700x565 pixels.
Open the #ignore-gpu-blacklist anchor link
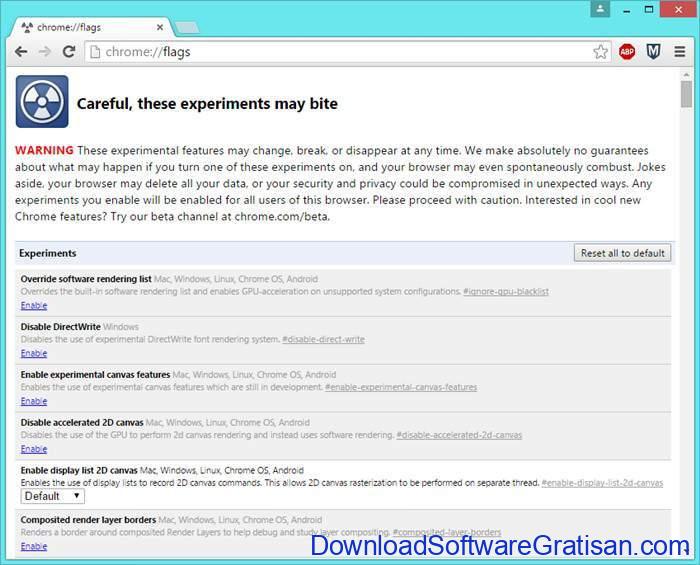coord(506,291)
